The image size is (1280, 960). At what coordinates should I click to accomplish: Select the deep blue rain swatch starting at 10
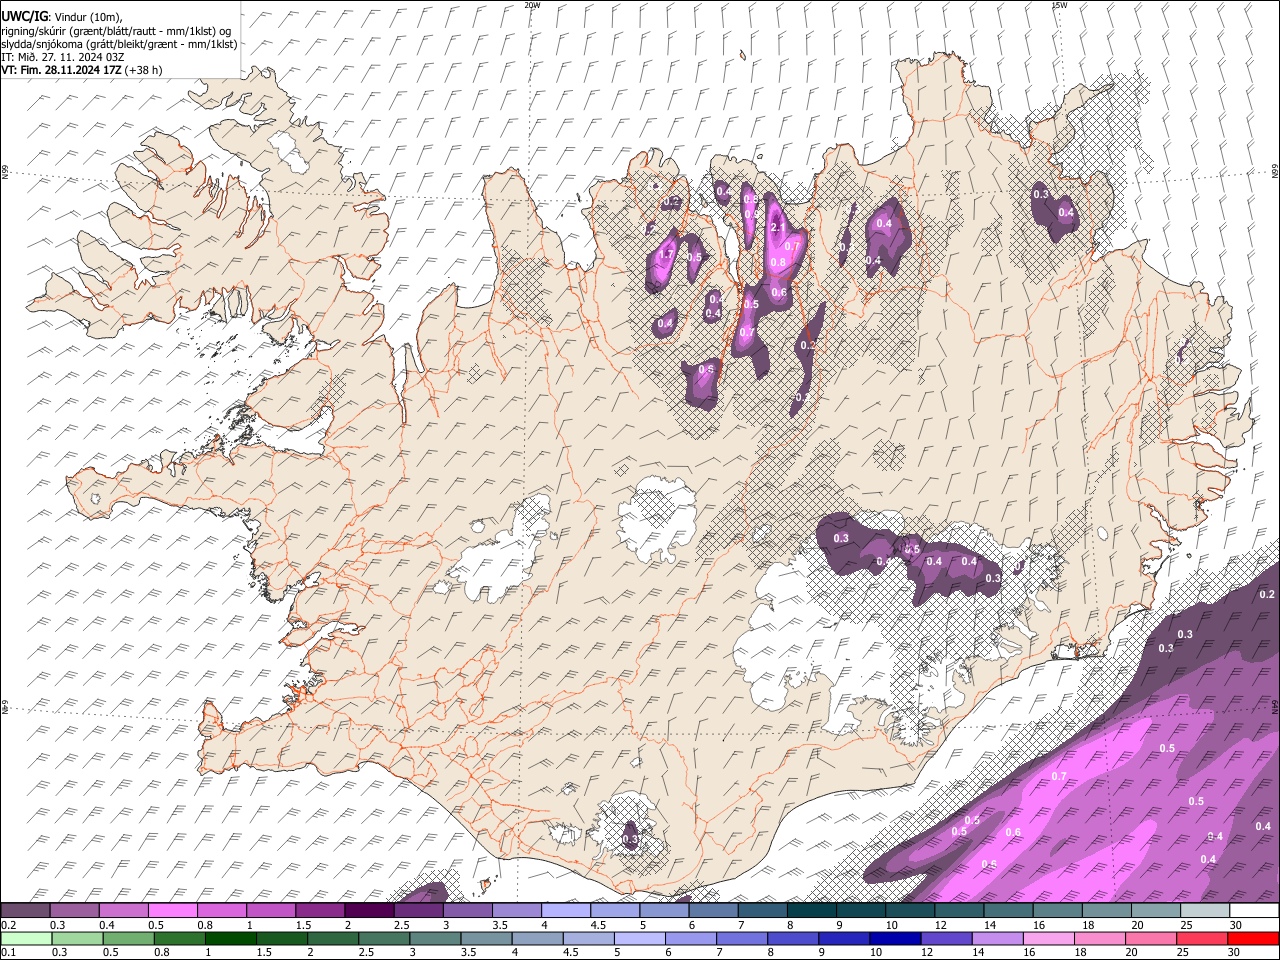895,939
